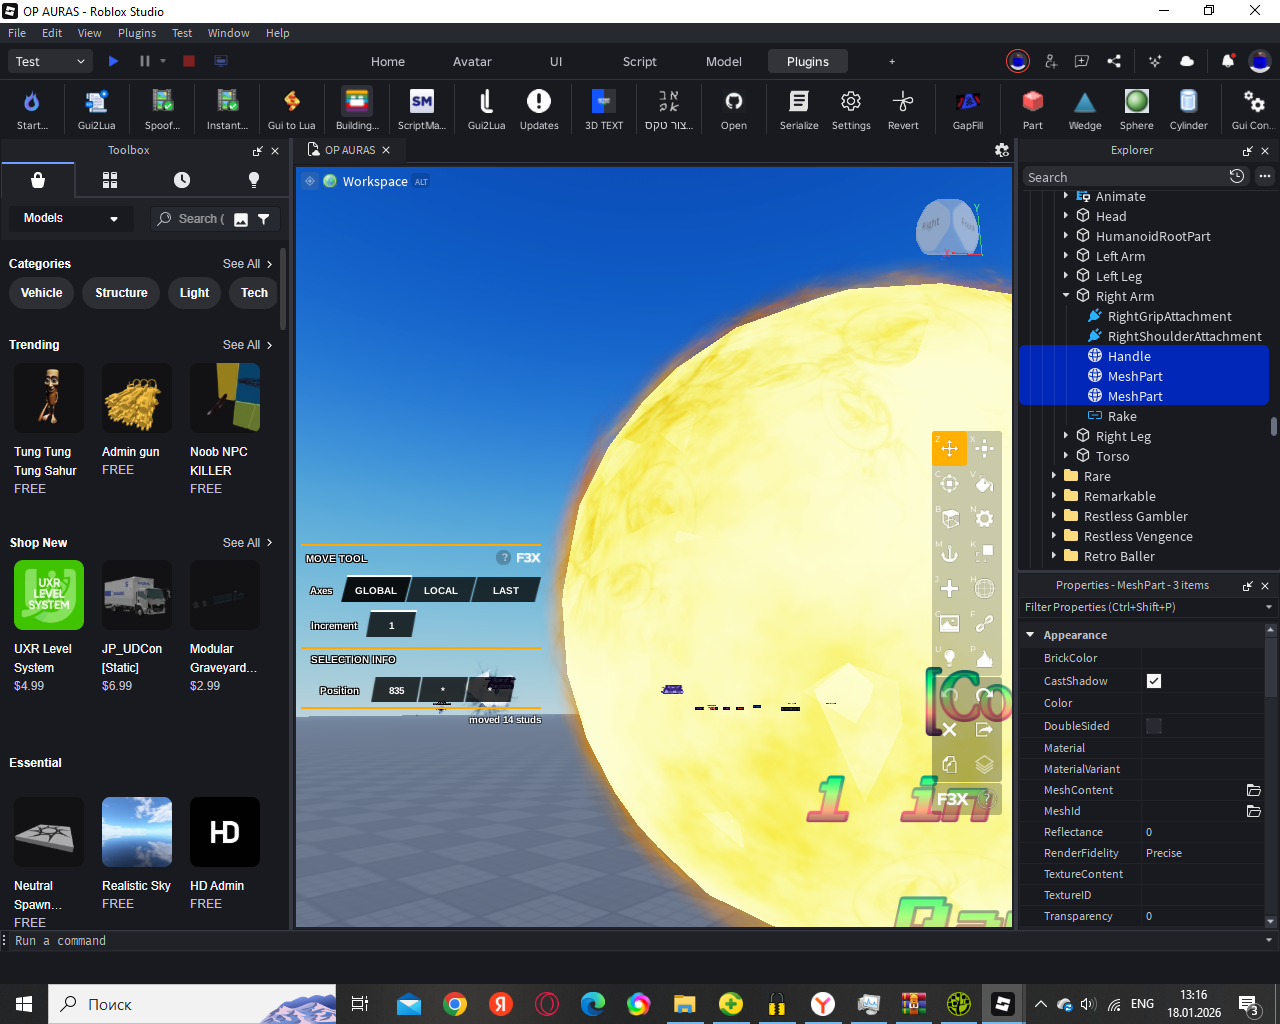
Task: Insert a Wedge from toolbar
Action: 1085,108
